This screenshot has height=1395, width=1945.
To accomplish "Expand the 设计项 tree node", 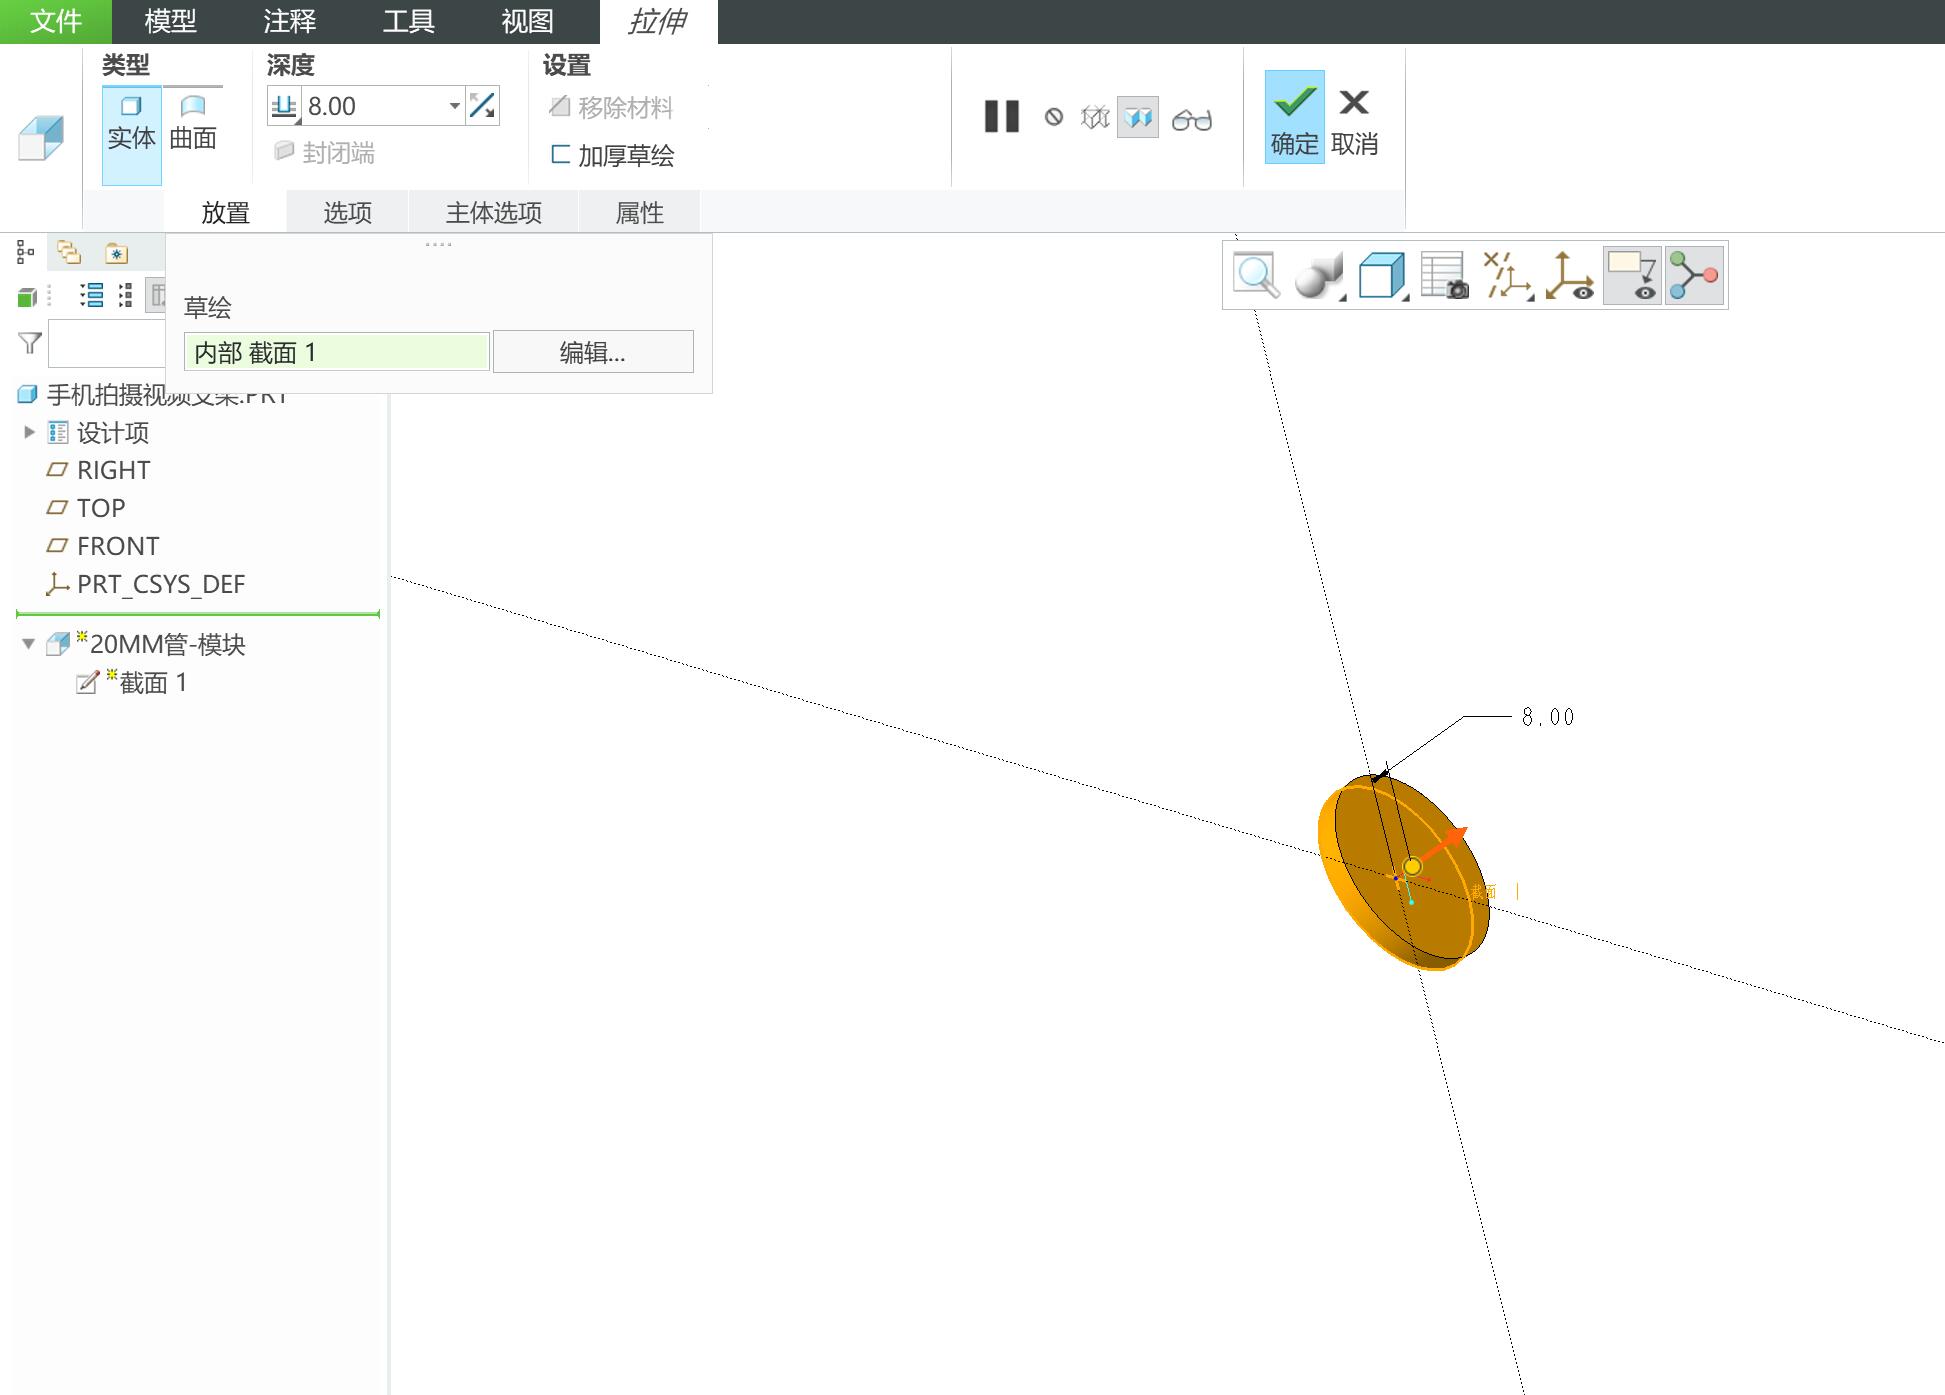I will pos(29,432).
